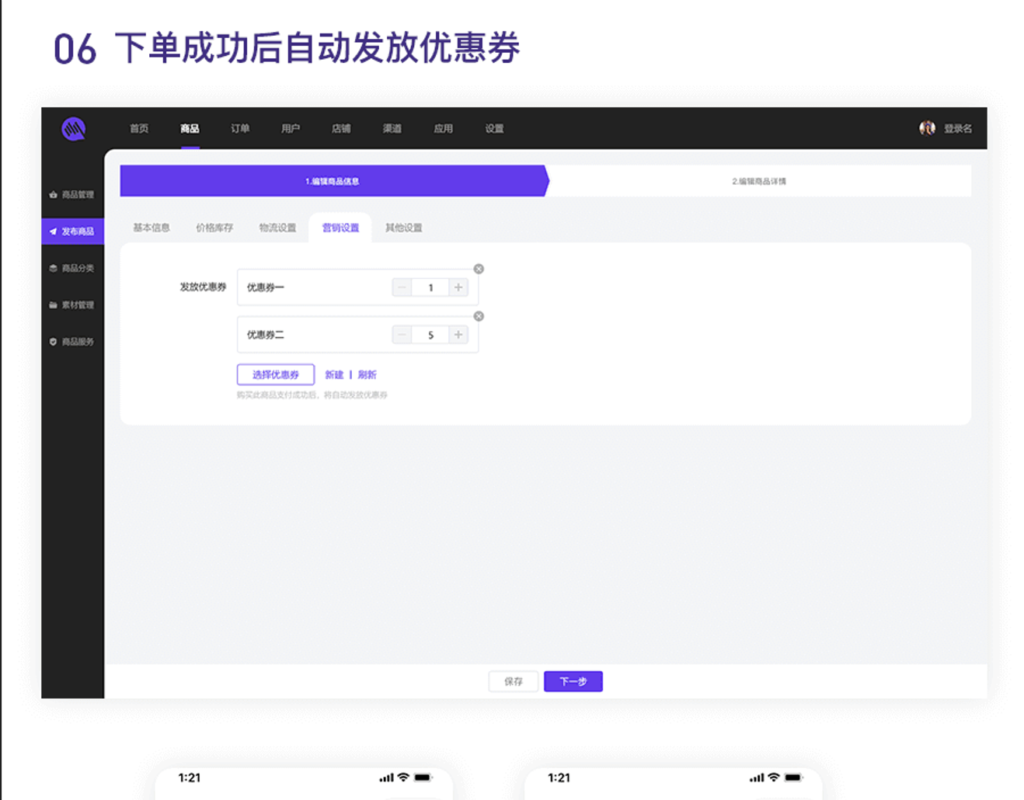Open the 素材管理 sidebar panel
1024x800 pixels.
(x=79, y=305)
